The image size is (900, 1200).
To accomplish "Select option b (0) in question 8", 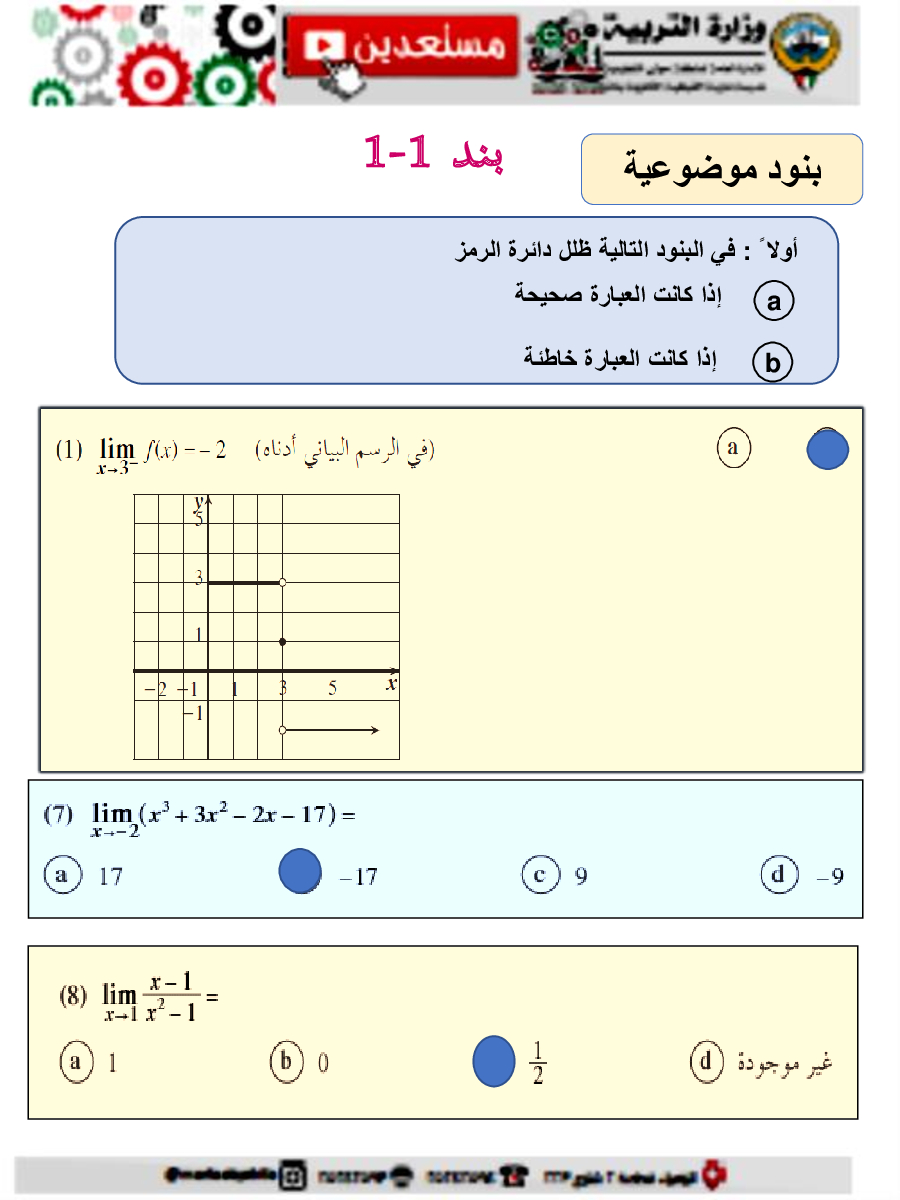I will tap(287, 1061).
